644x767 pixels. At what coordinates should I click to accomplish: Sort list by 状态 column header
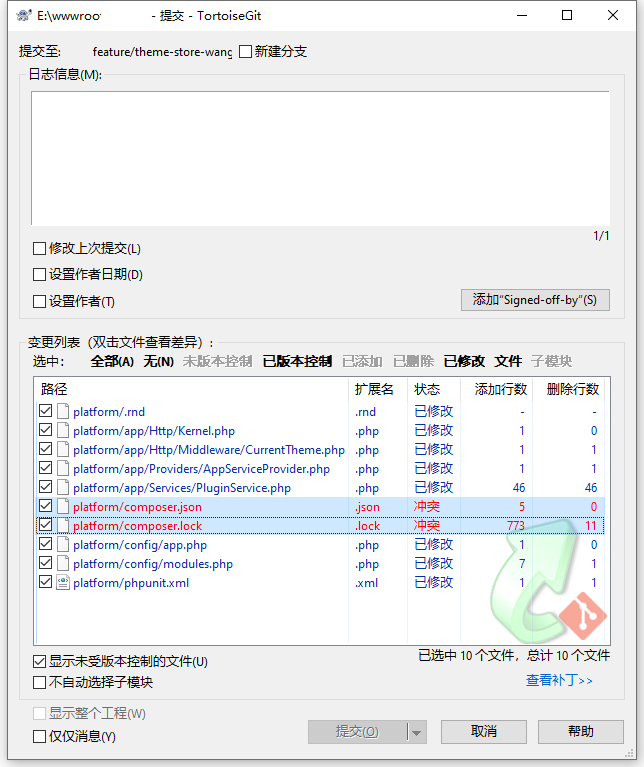[x=433, y=389]
